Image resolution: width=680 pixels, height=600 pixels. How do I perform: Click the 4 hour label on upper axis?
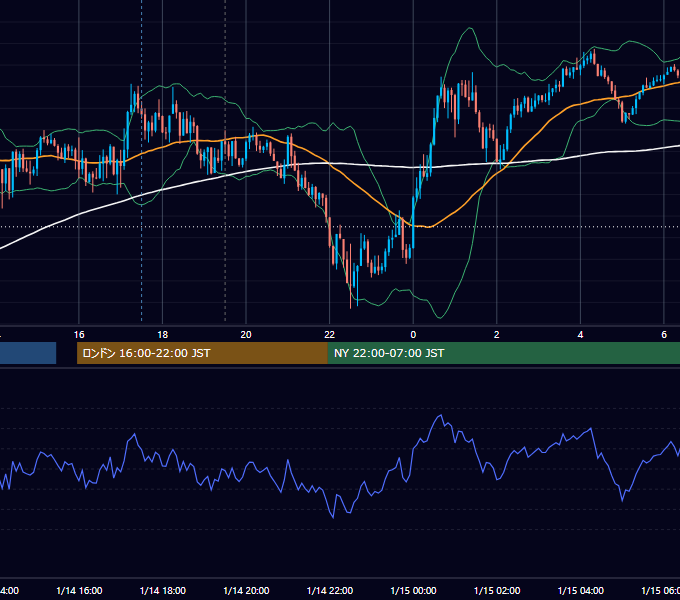(580, 334)
